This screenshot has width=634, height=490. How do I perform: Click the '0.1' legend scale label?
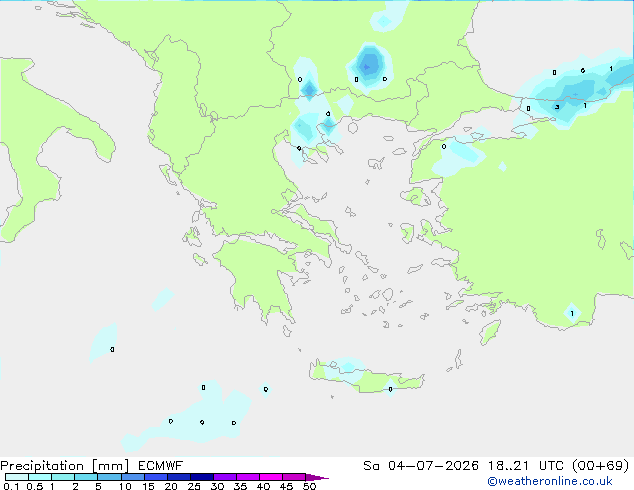[11, 486]
